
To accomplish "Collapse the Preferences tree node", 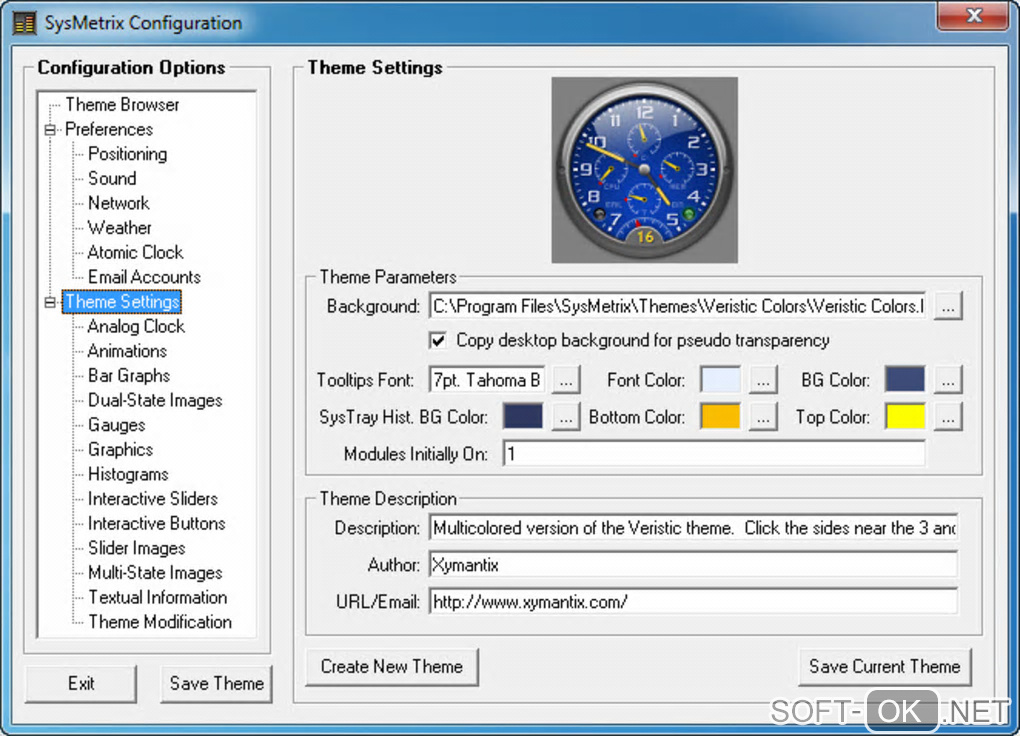I will click(x=50, y=129).
